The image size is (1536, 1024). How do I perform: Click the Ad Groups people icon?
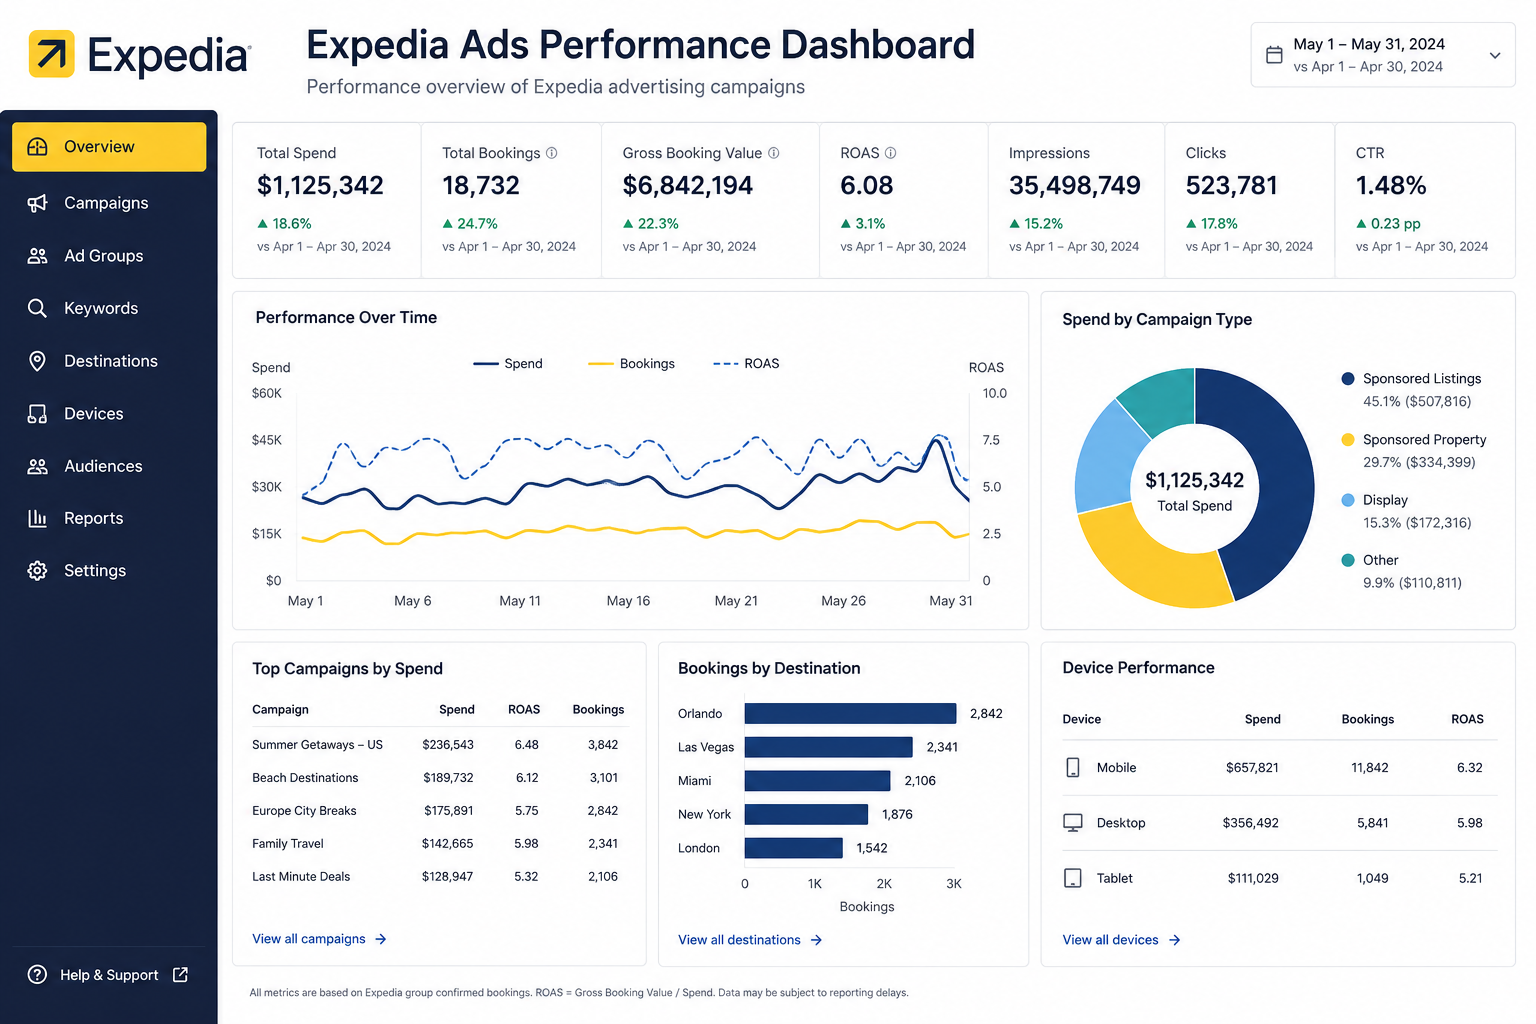coord(37,256)
